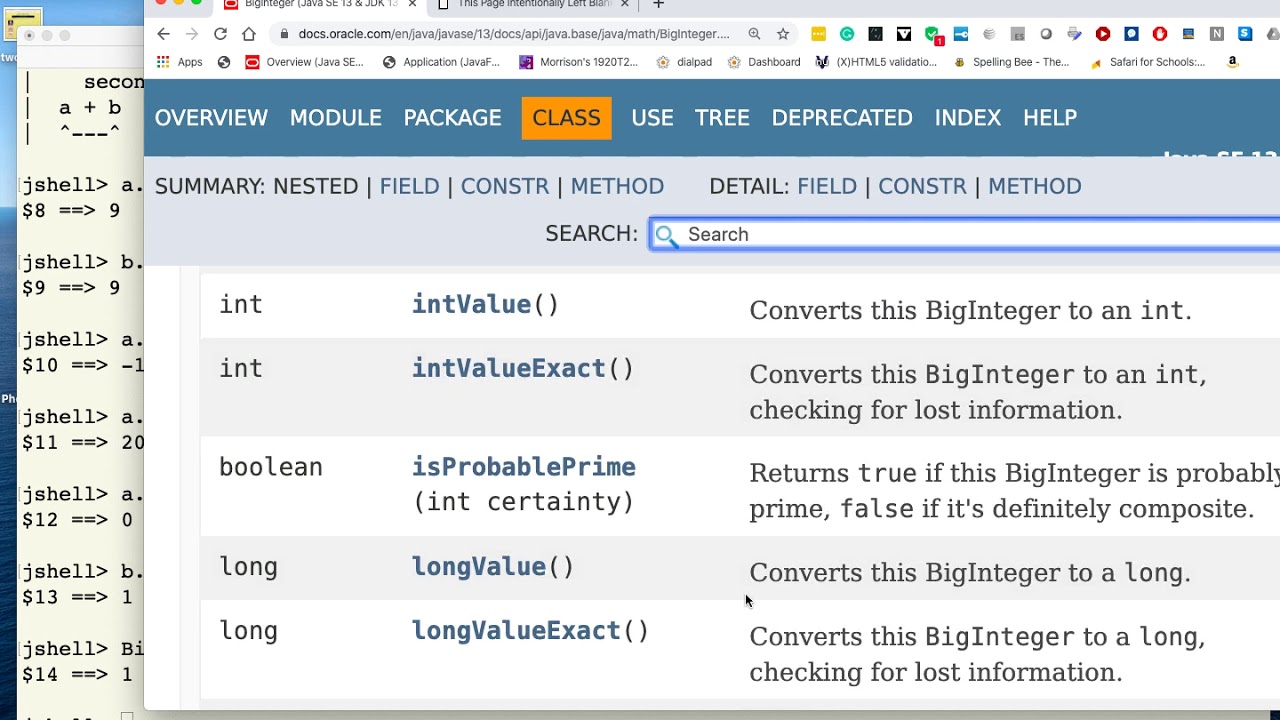
Task: Select TREE in the navigation bar
Action: pyautogui.click(x=722, y=118)
